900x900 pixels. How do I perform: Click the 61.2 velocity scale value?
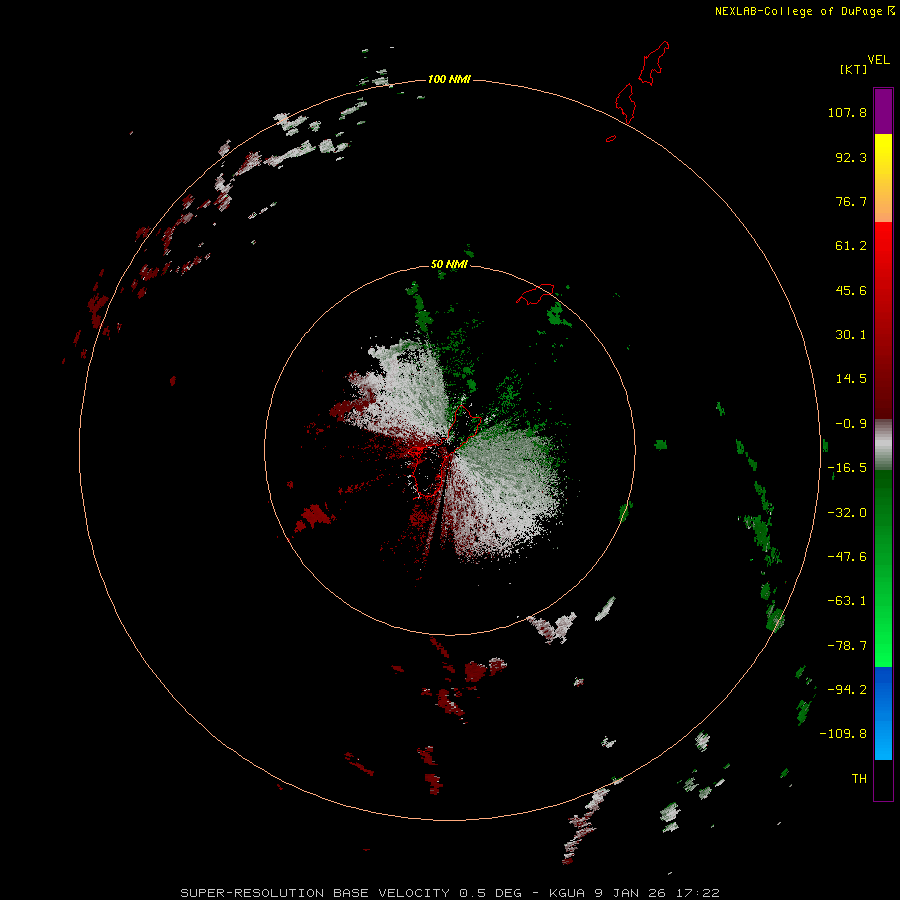(851, 246)
